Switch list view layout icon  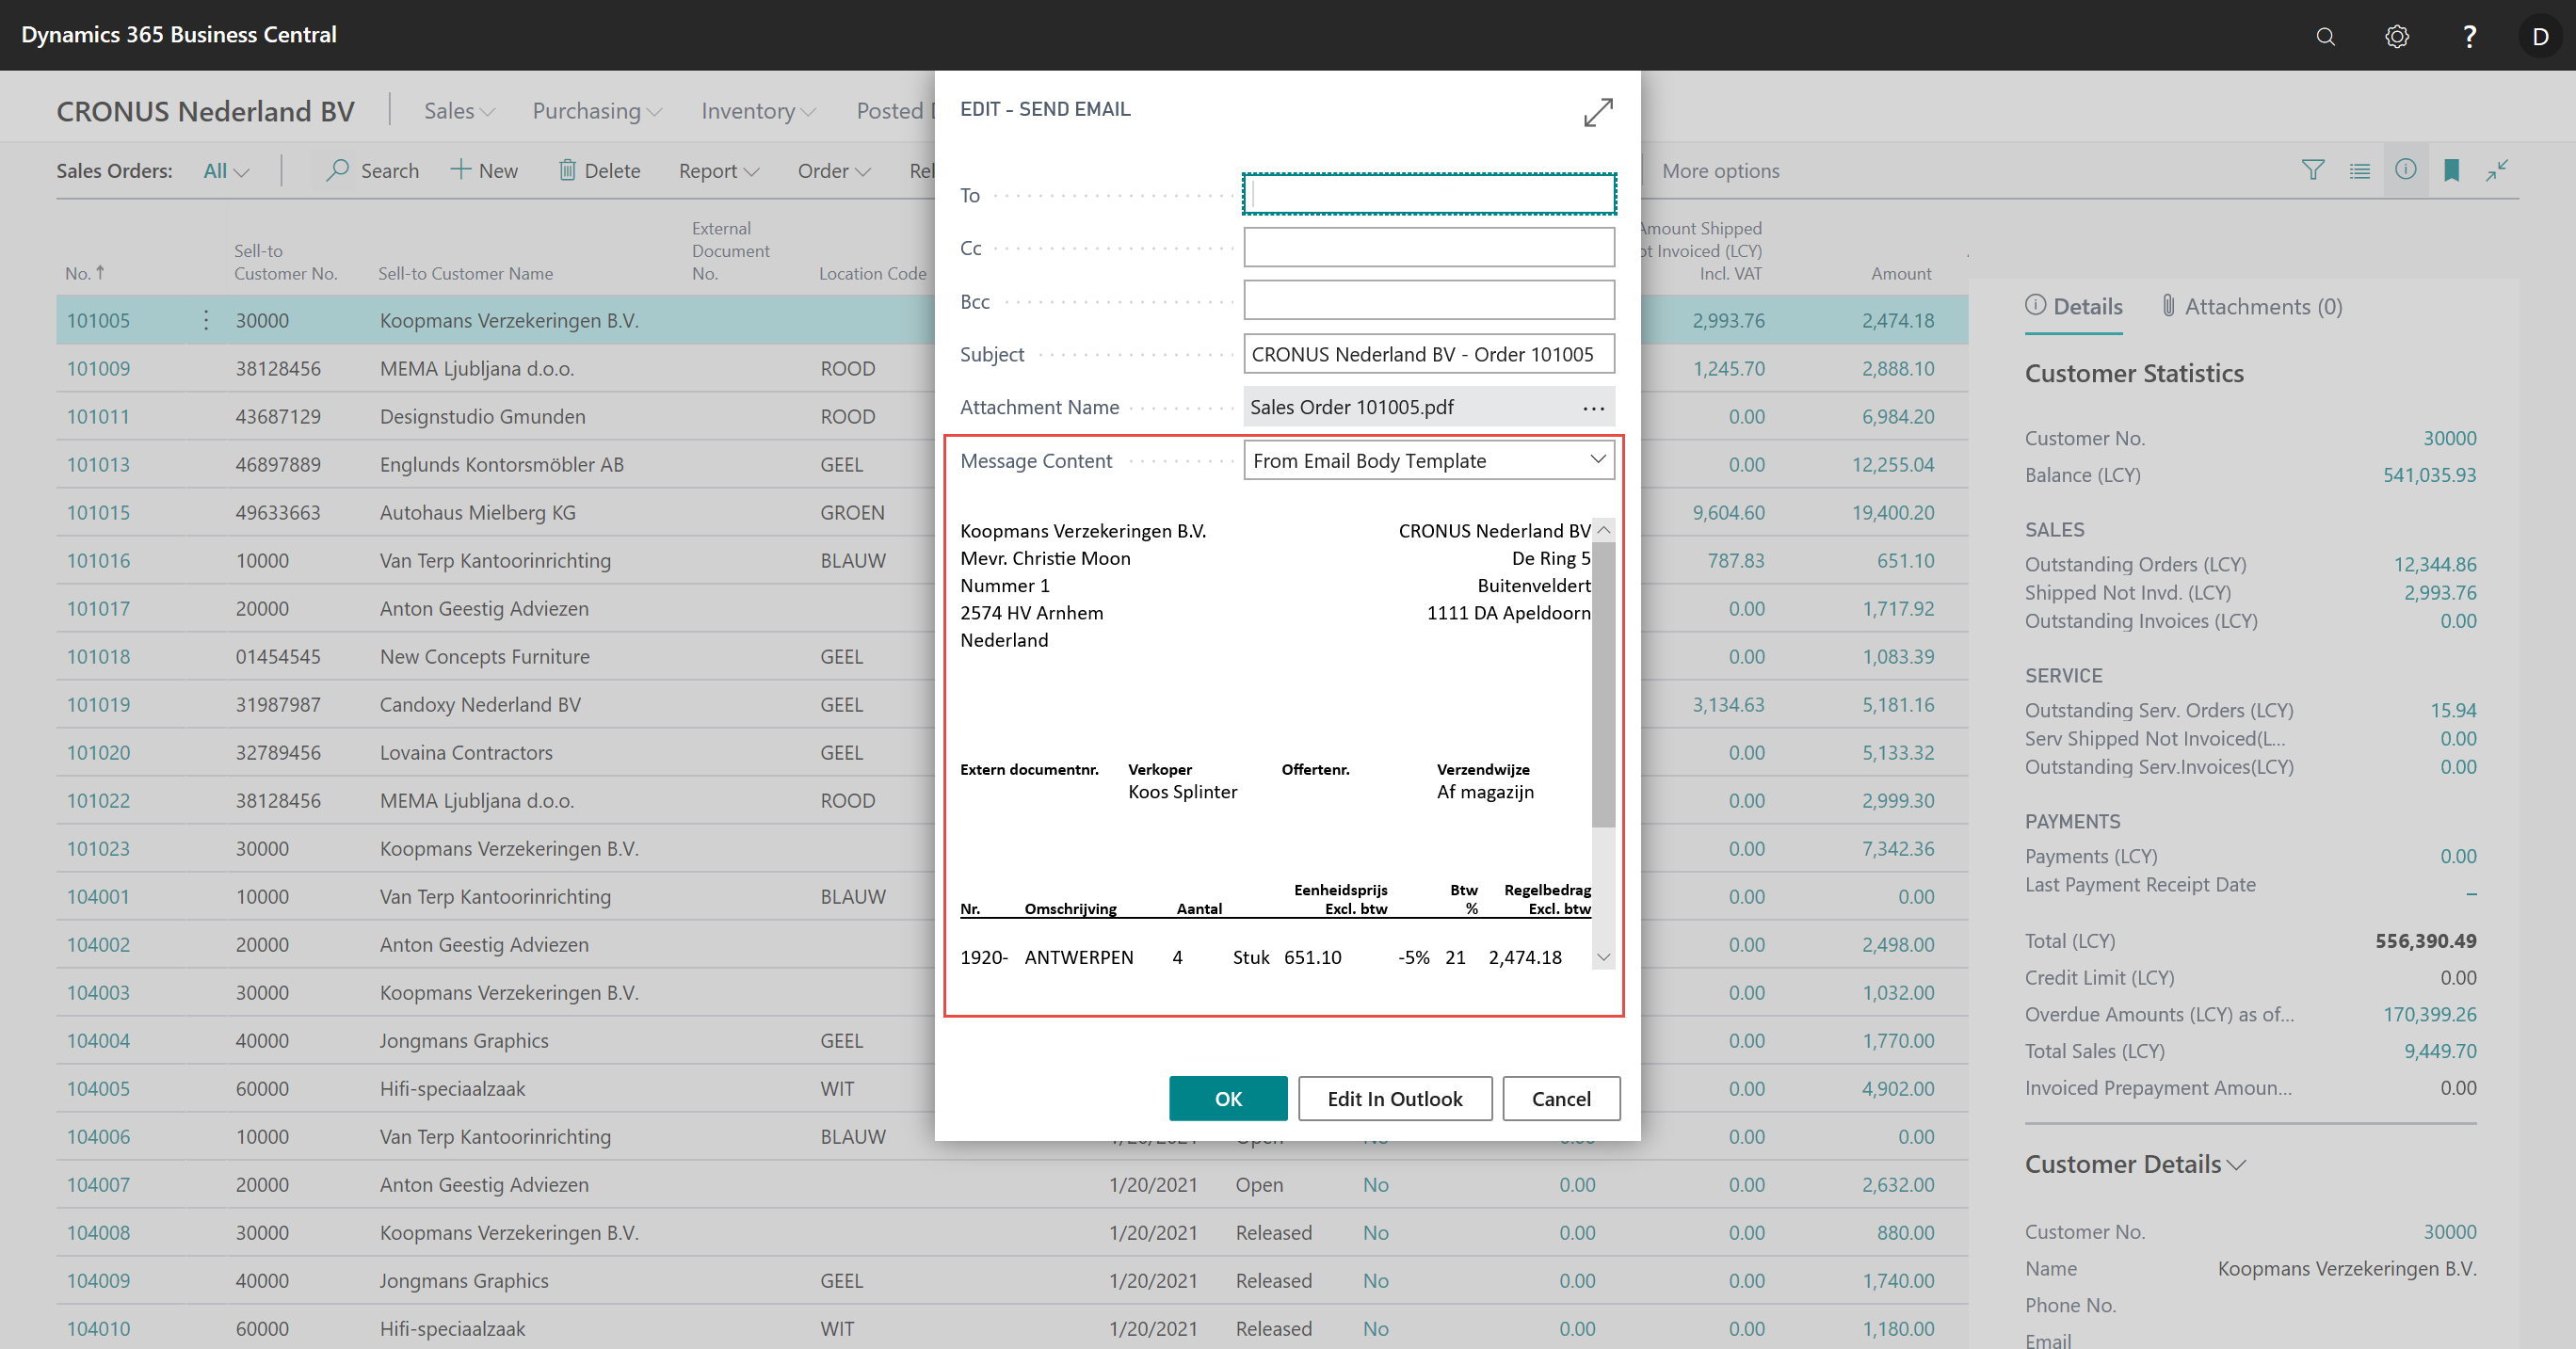[2359, 170]
